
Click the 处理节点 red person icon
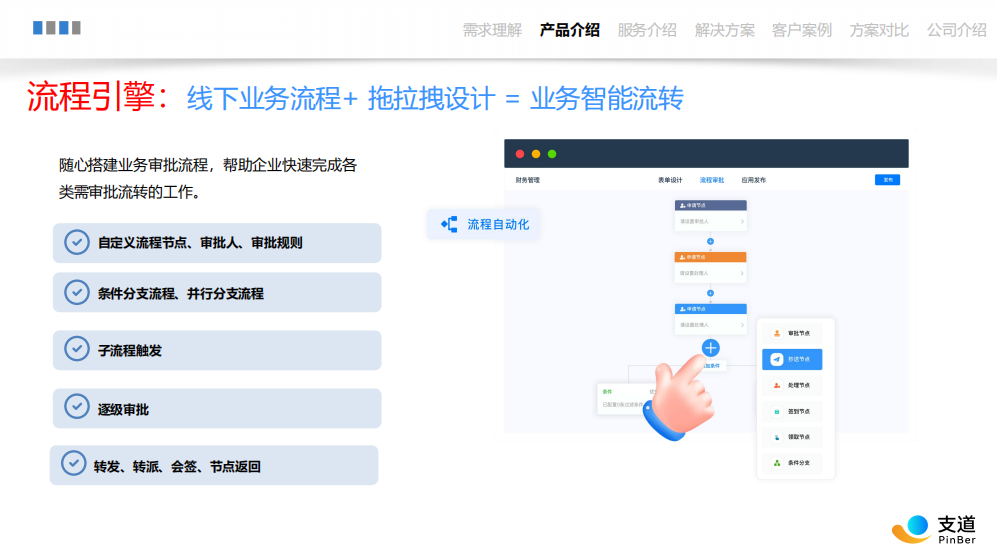[x=777, y=385]
